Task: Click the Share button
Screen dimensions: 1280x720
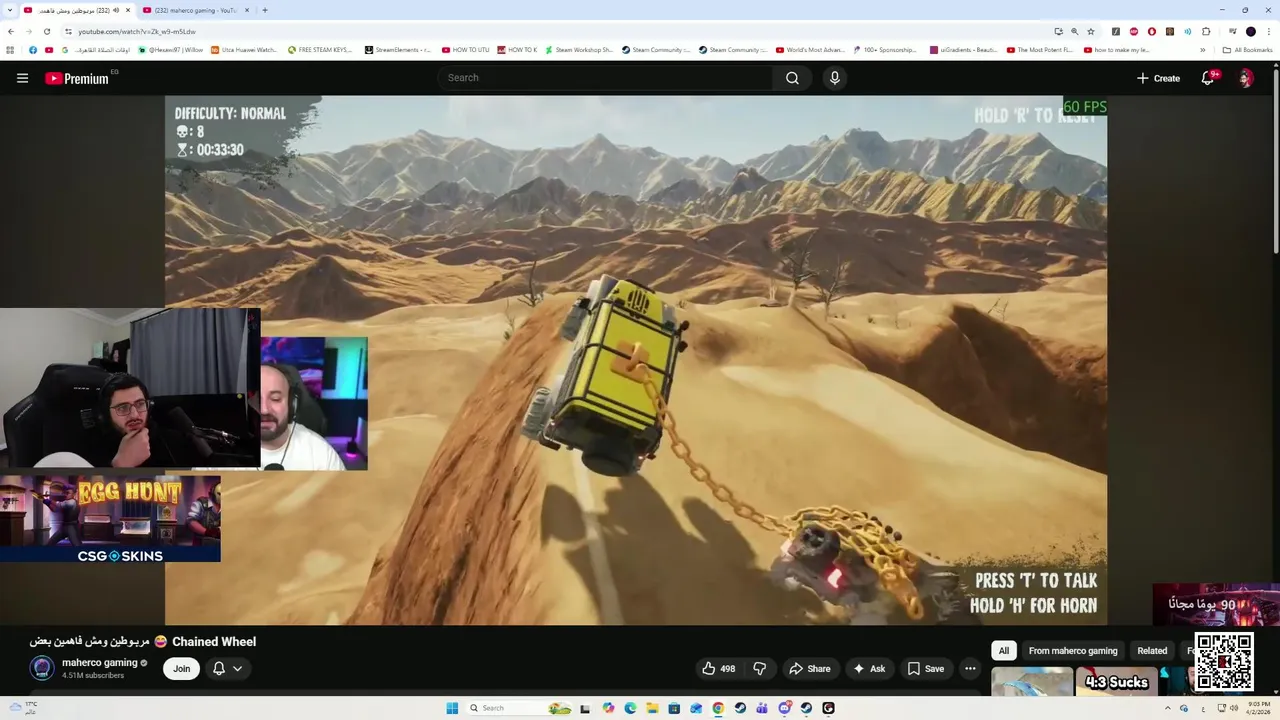Action: [x=809, y=669]
